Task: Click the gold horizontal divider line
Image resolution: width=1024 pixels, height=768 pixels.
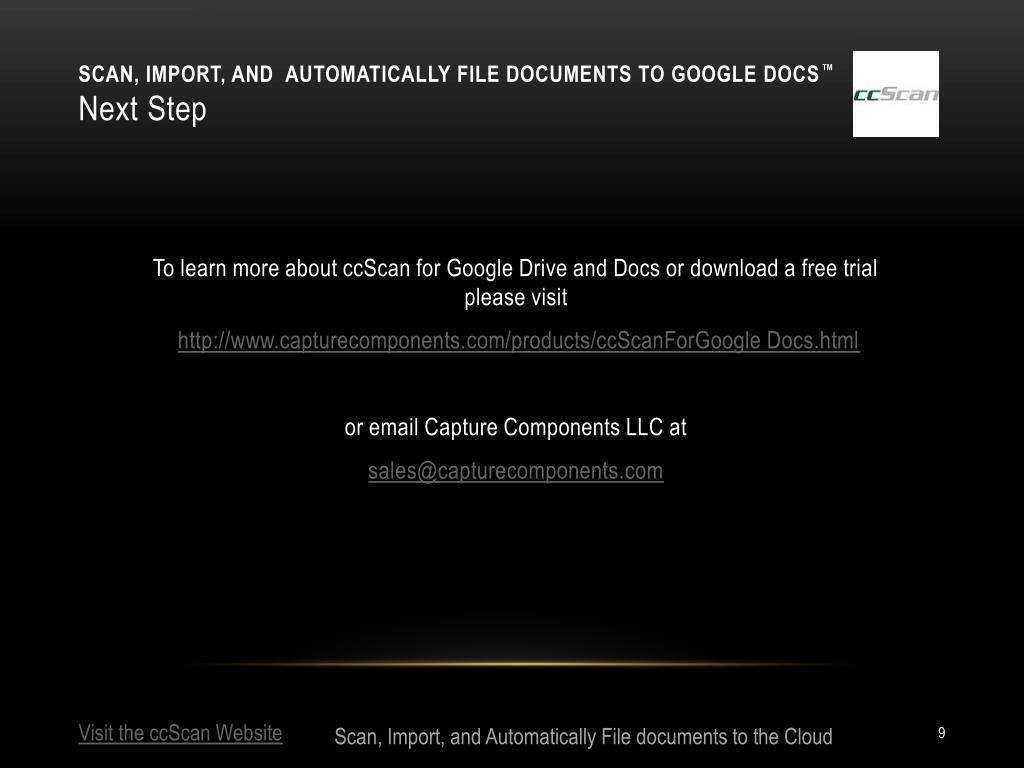Action: [x=516, y=664]
